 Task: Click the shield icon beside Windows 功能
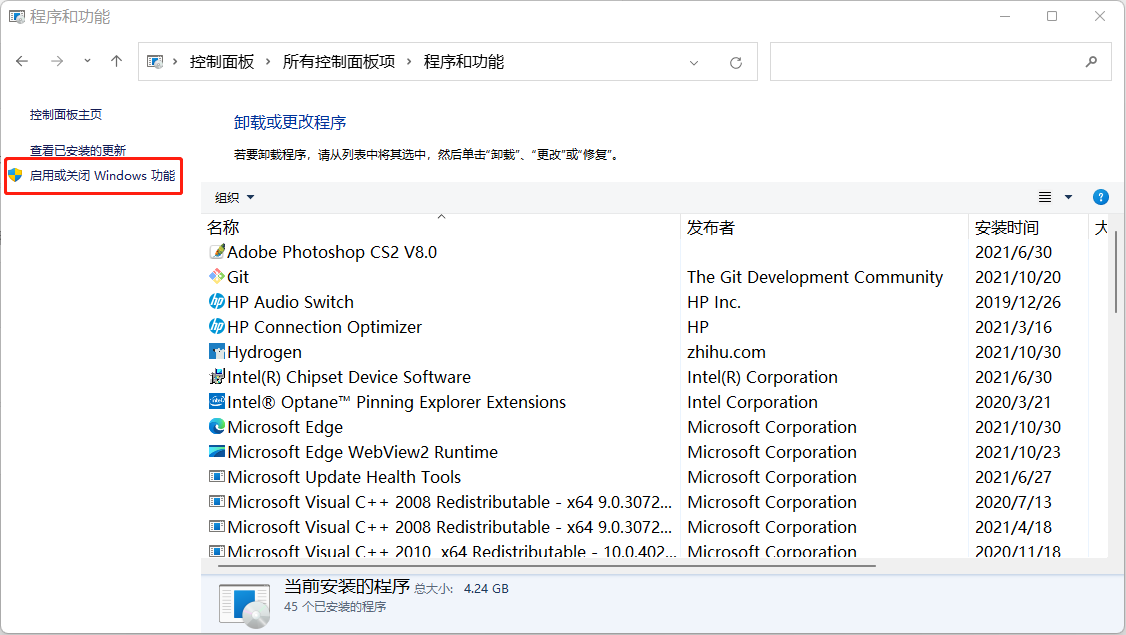tap(16, 175)
